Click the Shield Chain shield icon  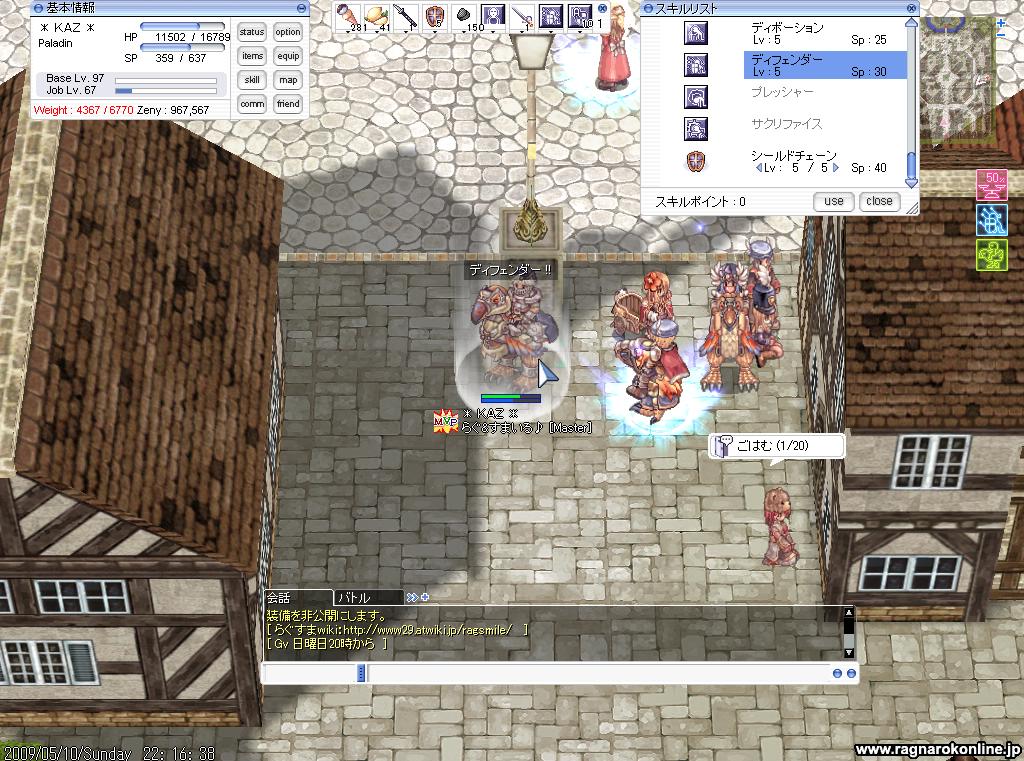(x=696, y=161)
